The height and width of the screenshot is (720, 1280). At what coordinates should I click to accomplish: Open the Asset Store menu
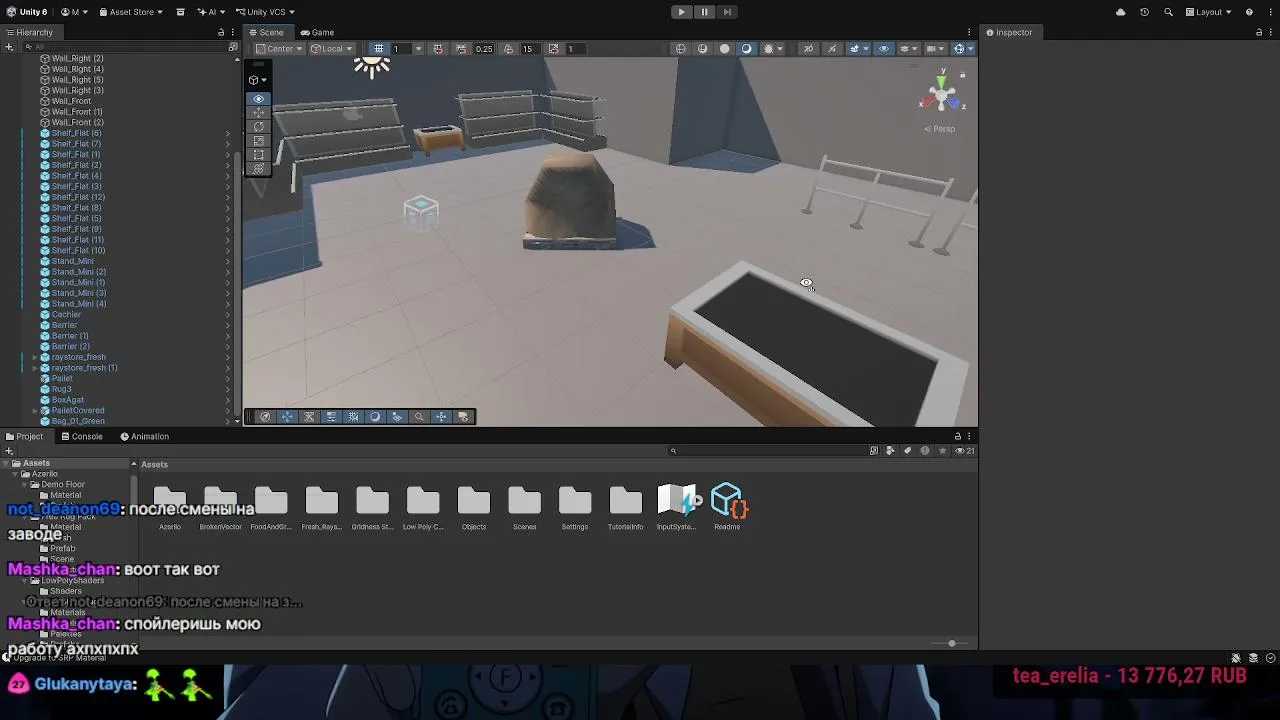(x=130, y=12)
